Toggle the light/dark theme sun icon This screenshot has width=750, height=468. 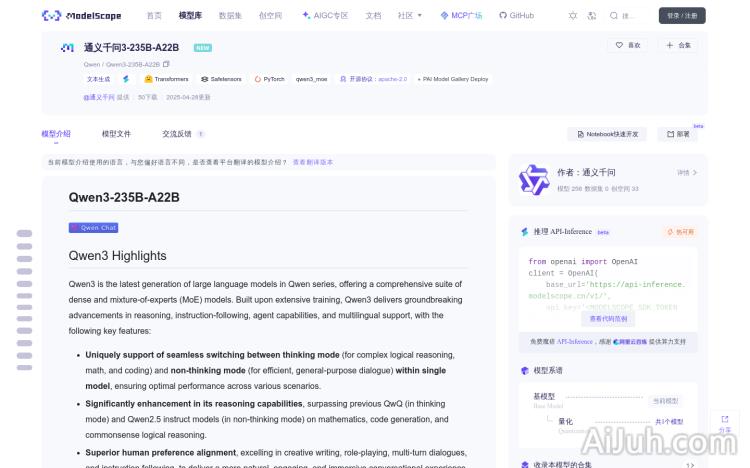point(573,16)
